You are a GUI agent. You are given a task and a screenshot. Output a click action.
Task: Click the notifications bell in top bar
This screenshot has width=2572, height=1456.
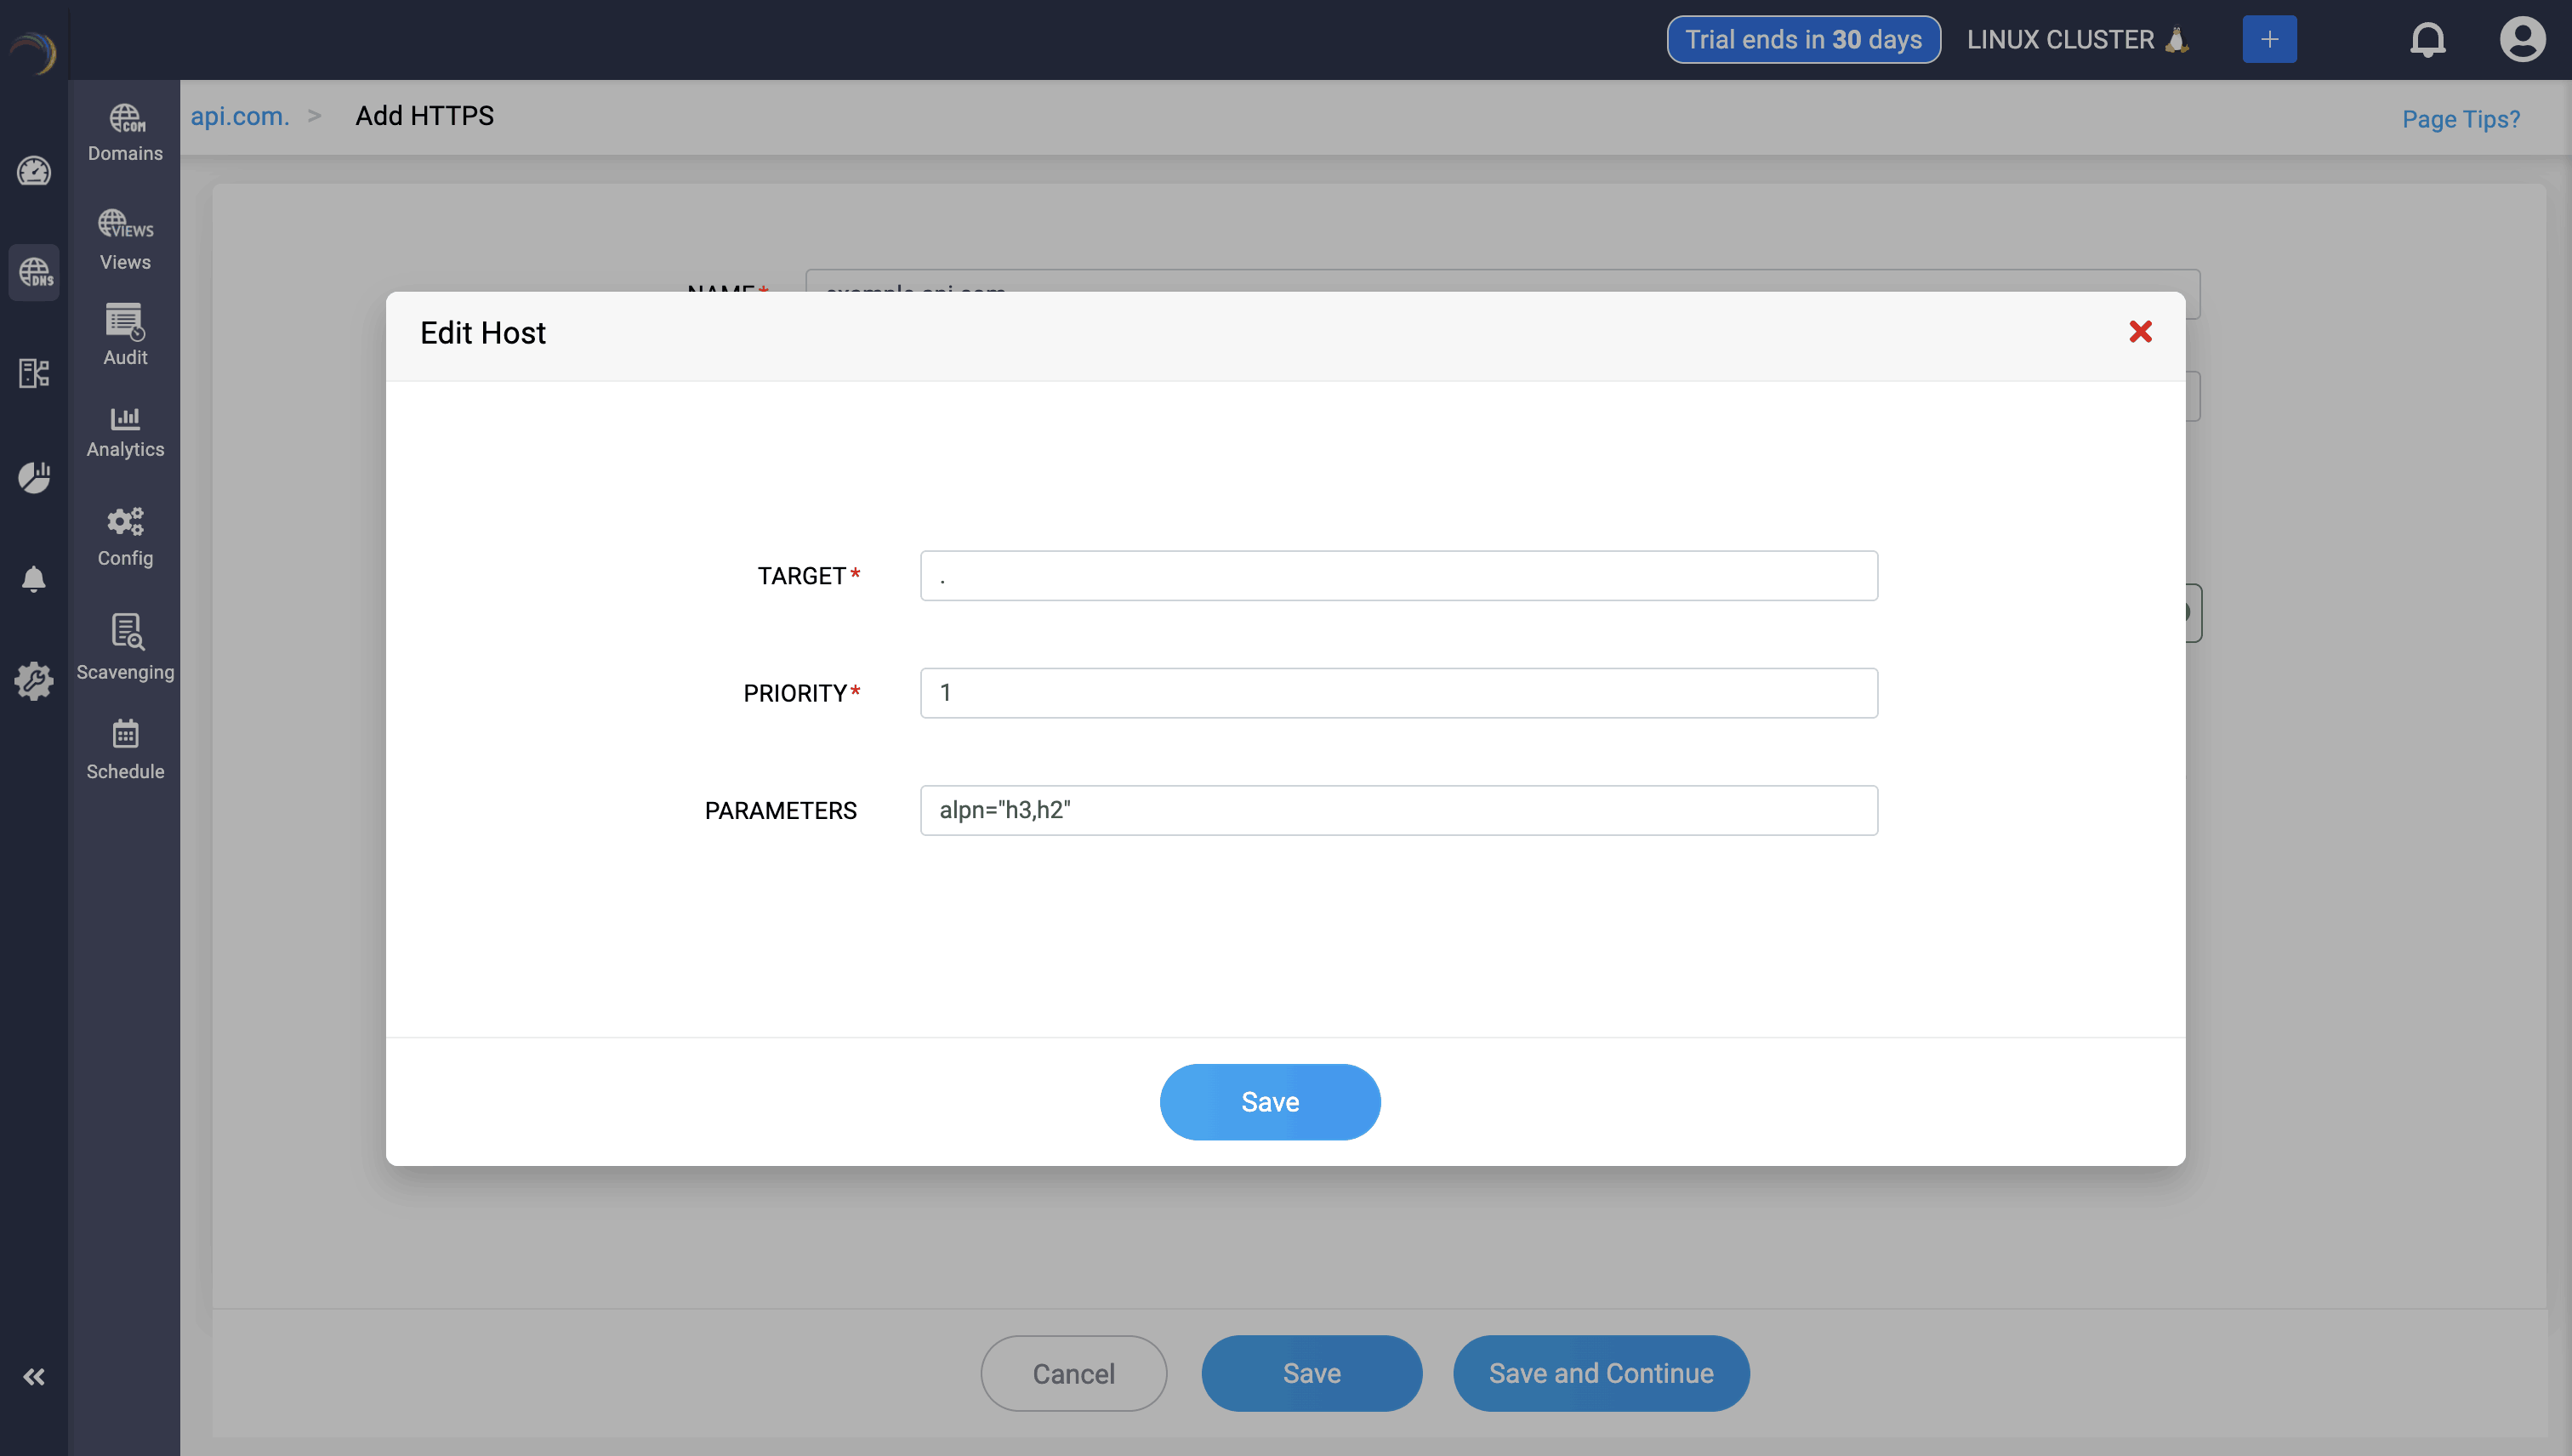pyautogui.click(x=2427, y=40)
